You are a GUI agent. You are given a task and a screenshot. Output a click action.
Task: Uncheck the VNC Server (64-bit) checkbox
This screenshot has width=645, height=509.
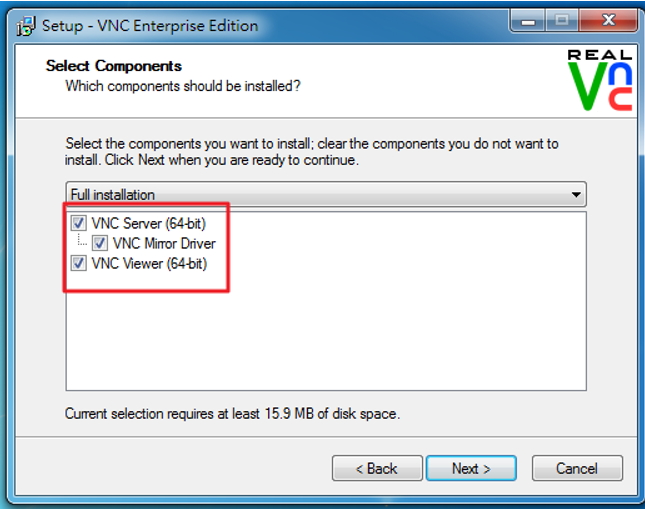pyautogui.click(x=79, y=224)
